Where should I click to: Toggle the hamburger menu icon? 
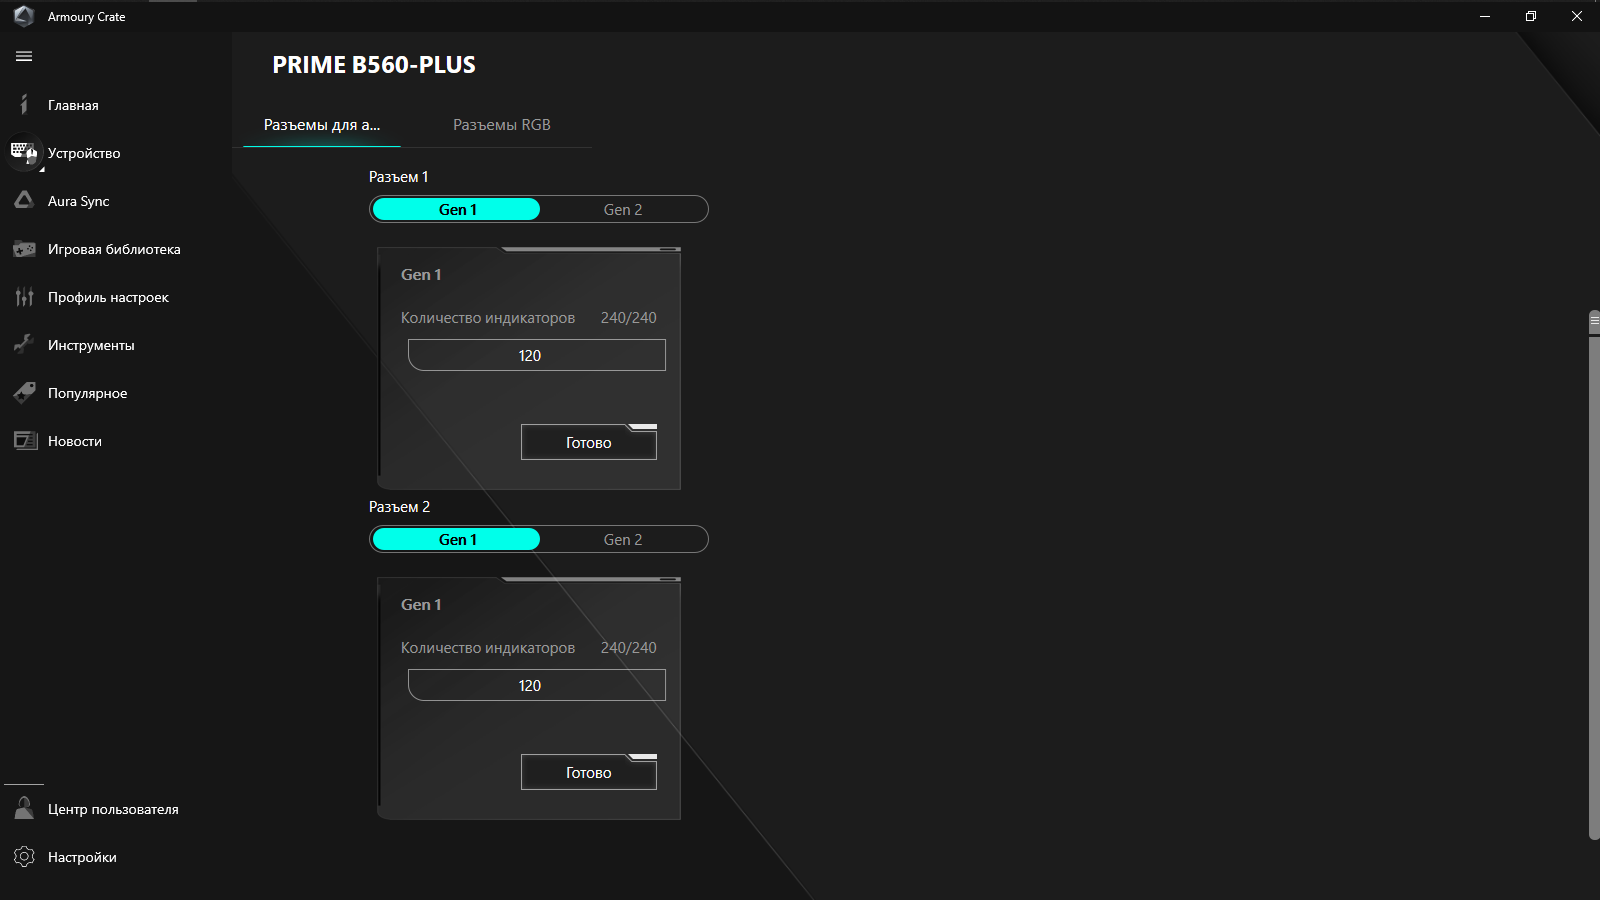coord(24,56)
